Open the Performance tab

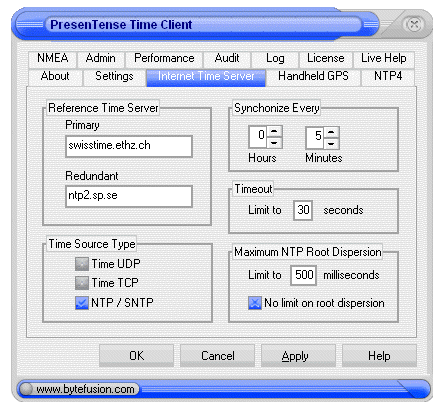[164, 59]
